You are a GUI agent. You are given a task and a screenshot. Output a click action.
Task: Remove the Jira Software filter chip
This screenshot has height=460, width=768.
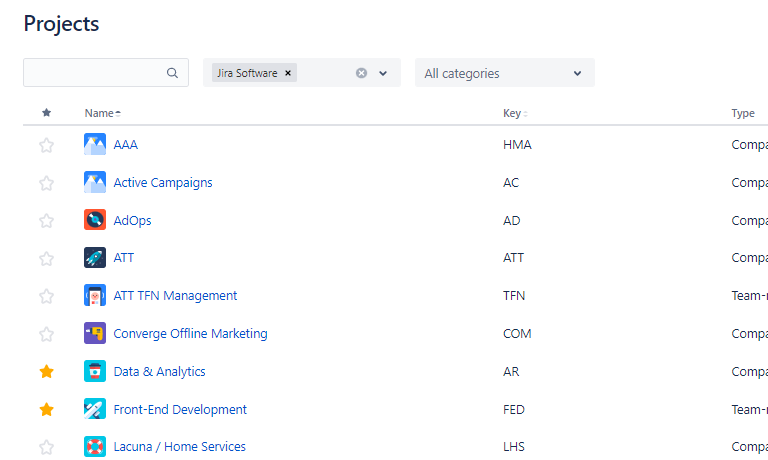pyautogui.click(x=288, y=73)
